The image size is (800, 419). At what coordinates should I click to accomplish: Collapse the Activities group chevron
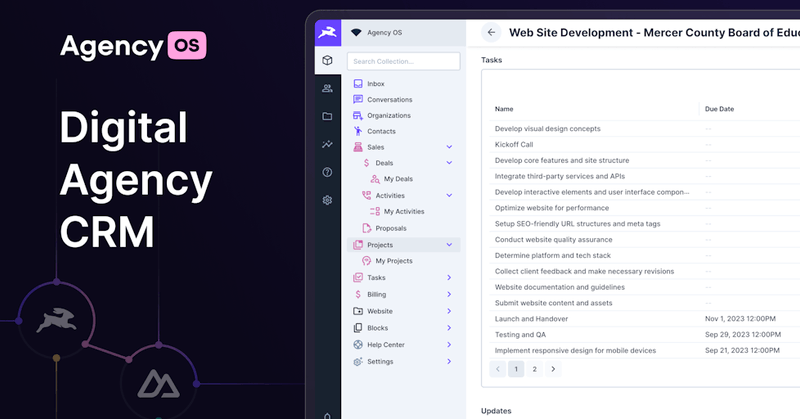click(x=449, y=195)
